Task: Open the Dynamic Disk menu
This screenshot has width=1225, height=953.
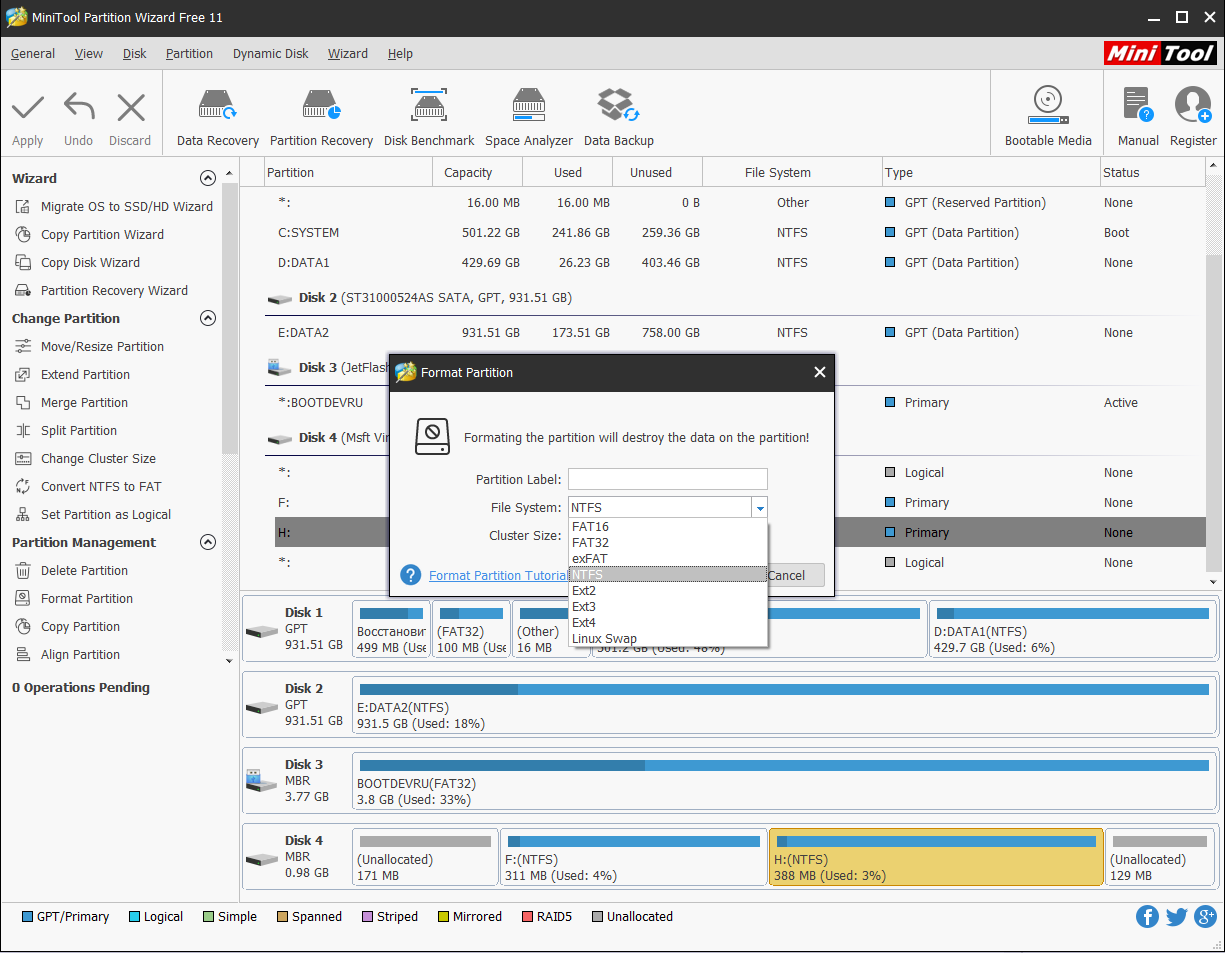Action: (271, 54)
